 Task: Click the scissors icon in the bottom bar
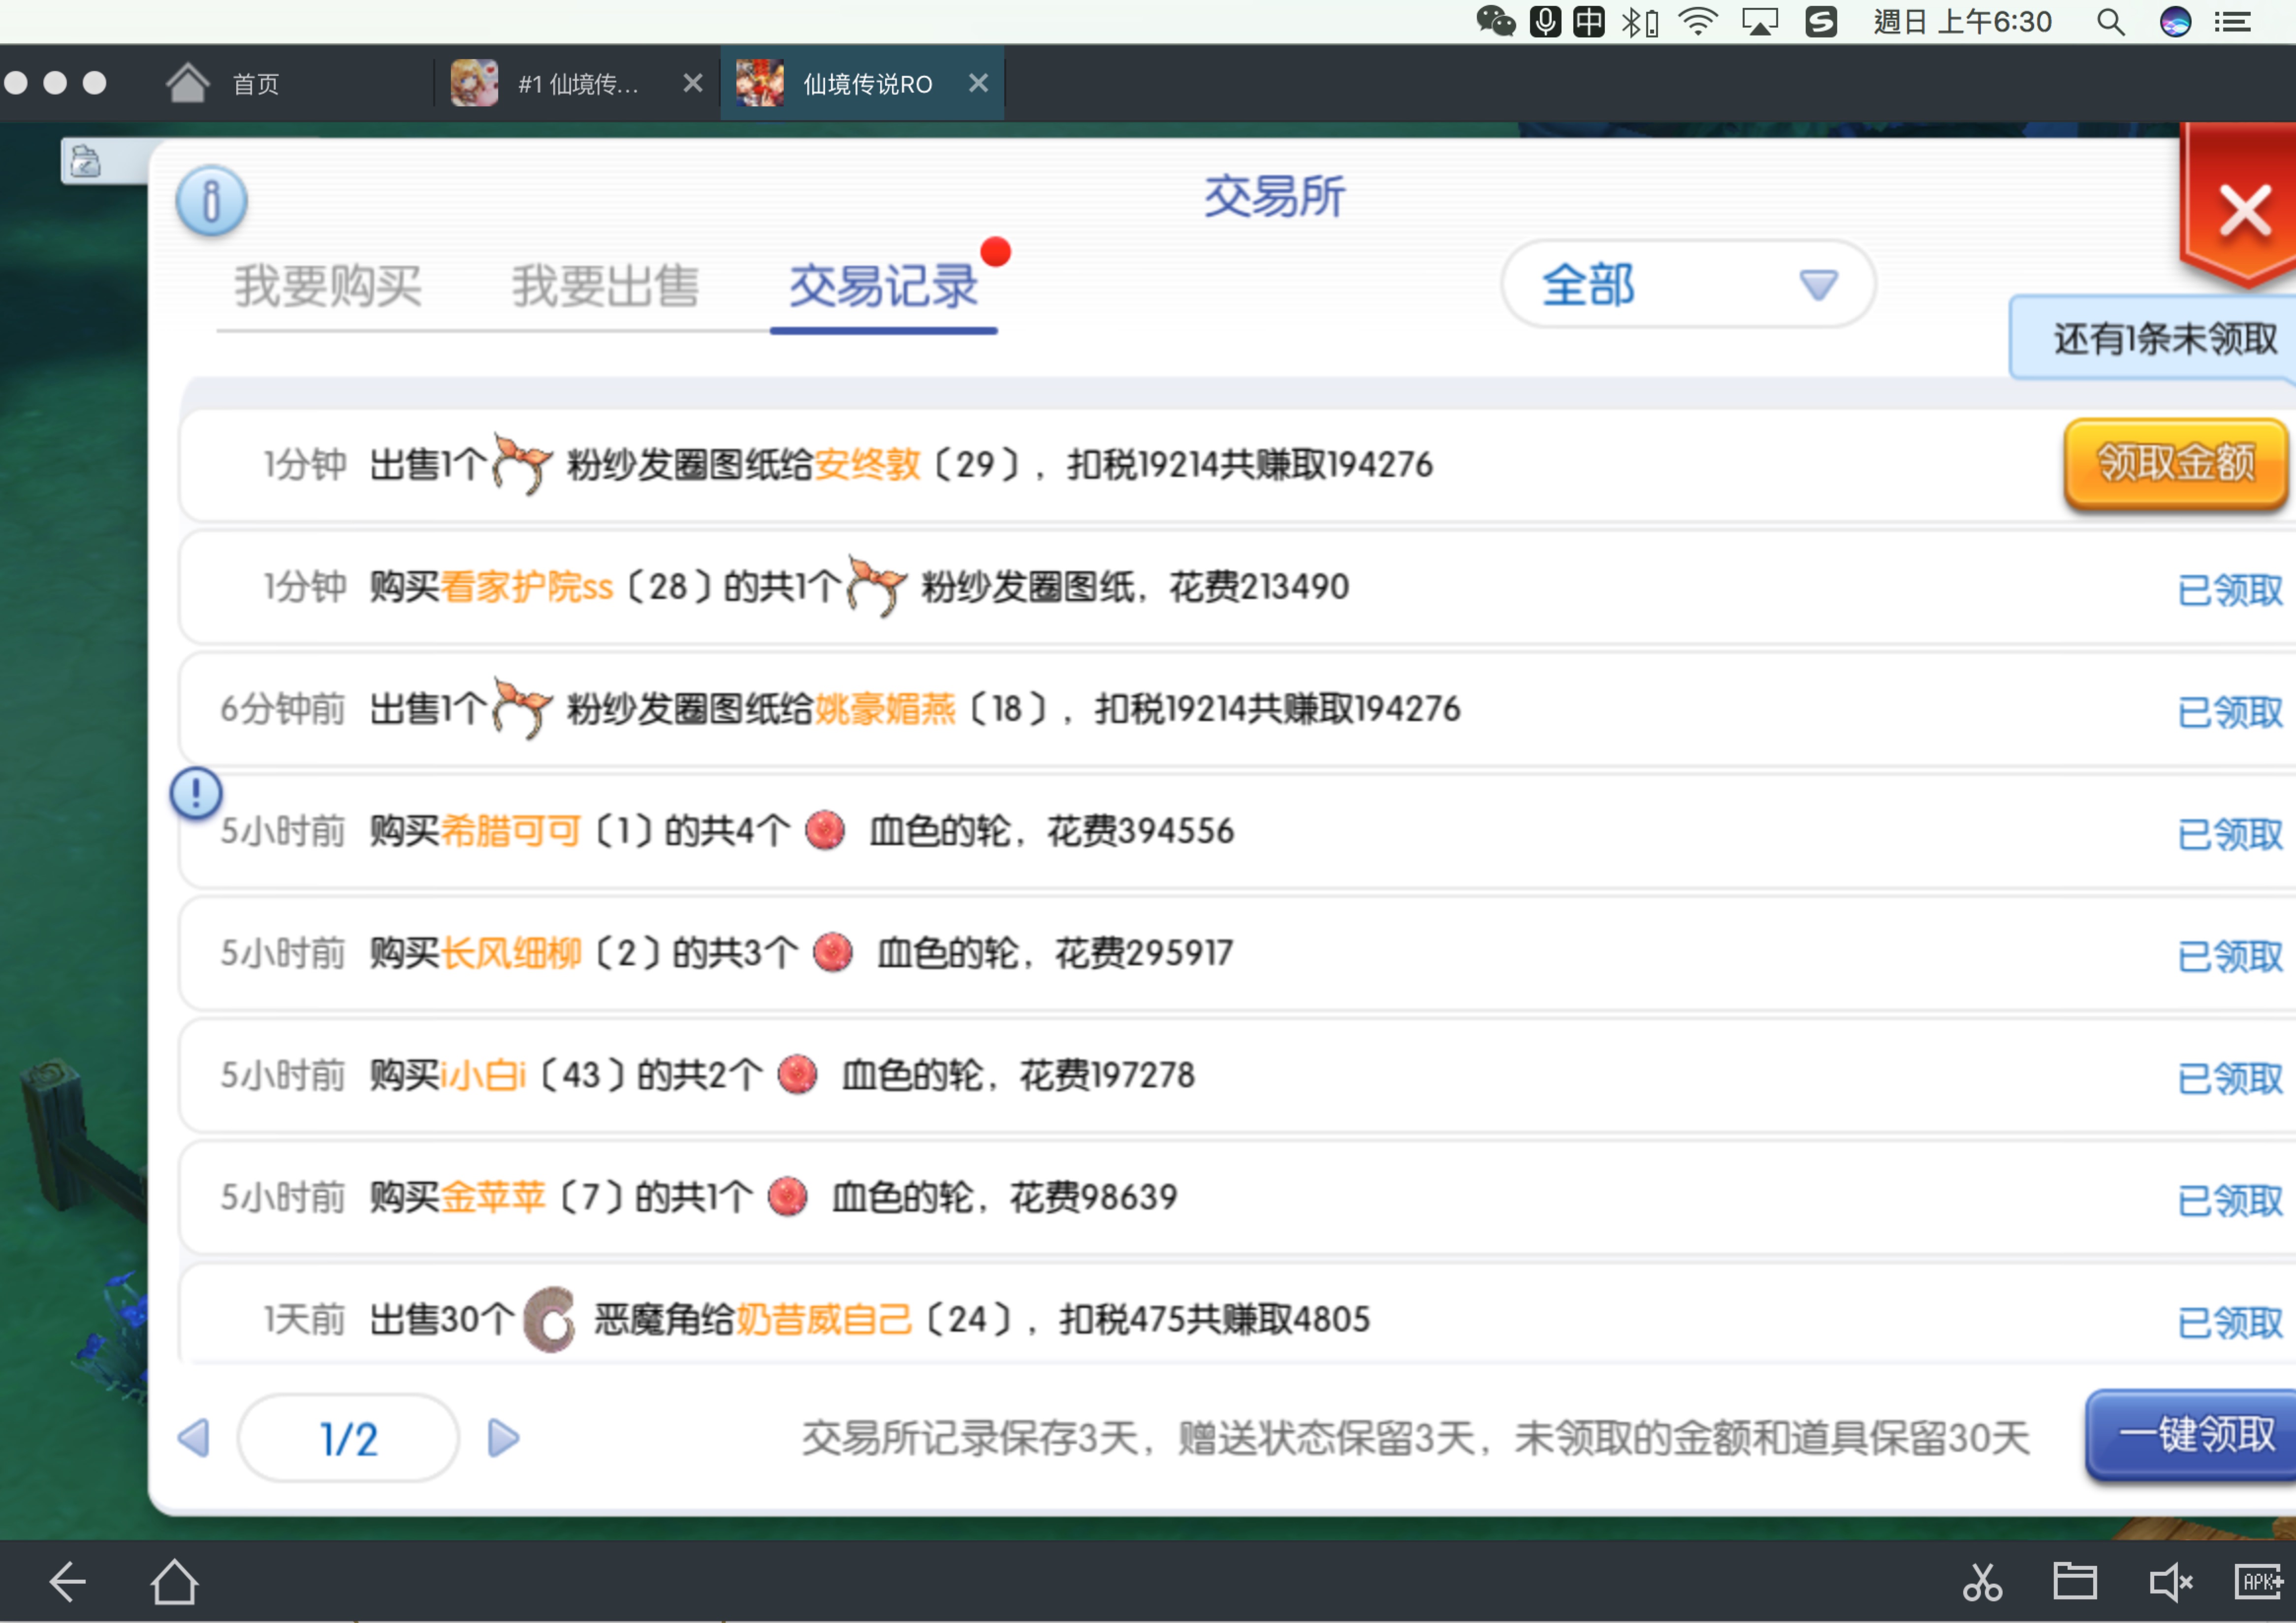tap(1983, 1583)
